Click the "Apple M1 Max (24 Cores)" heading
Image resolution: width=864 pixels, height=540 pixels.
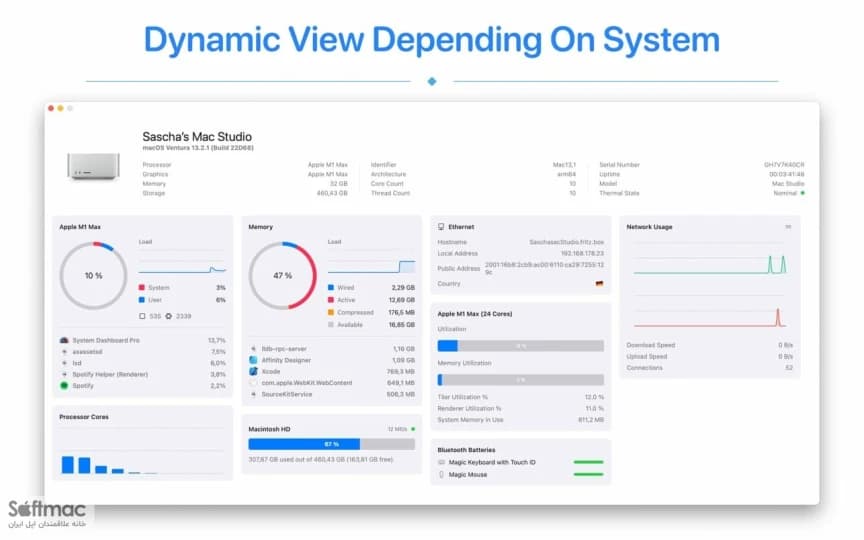475,314
